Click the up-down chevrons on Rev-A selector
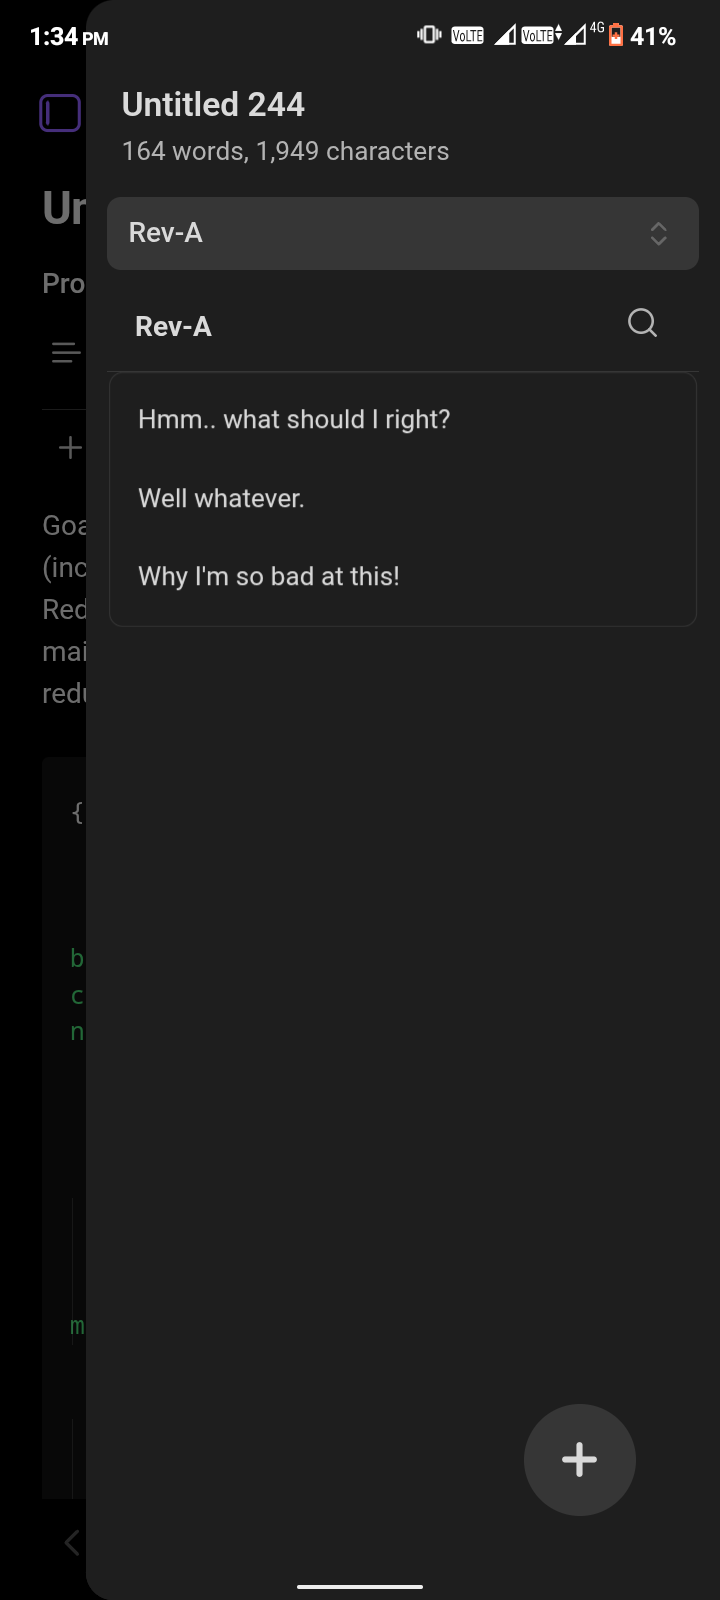 tap(658, 233)
